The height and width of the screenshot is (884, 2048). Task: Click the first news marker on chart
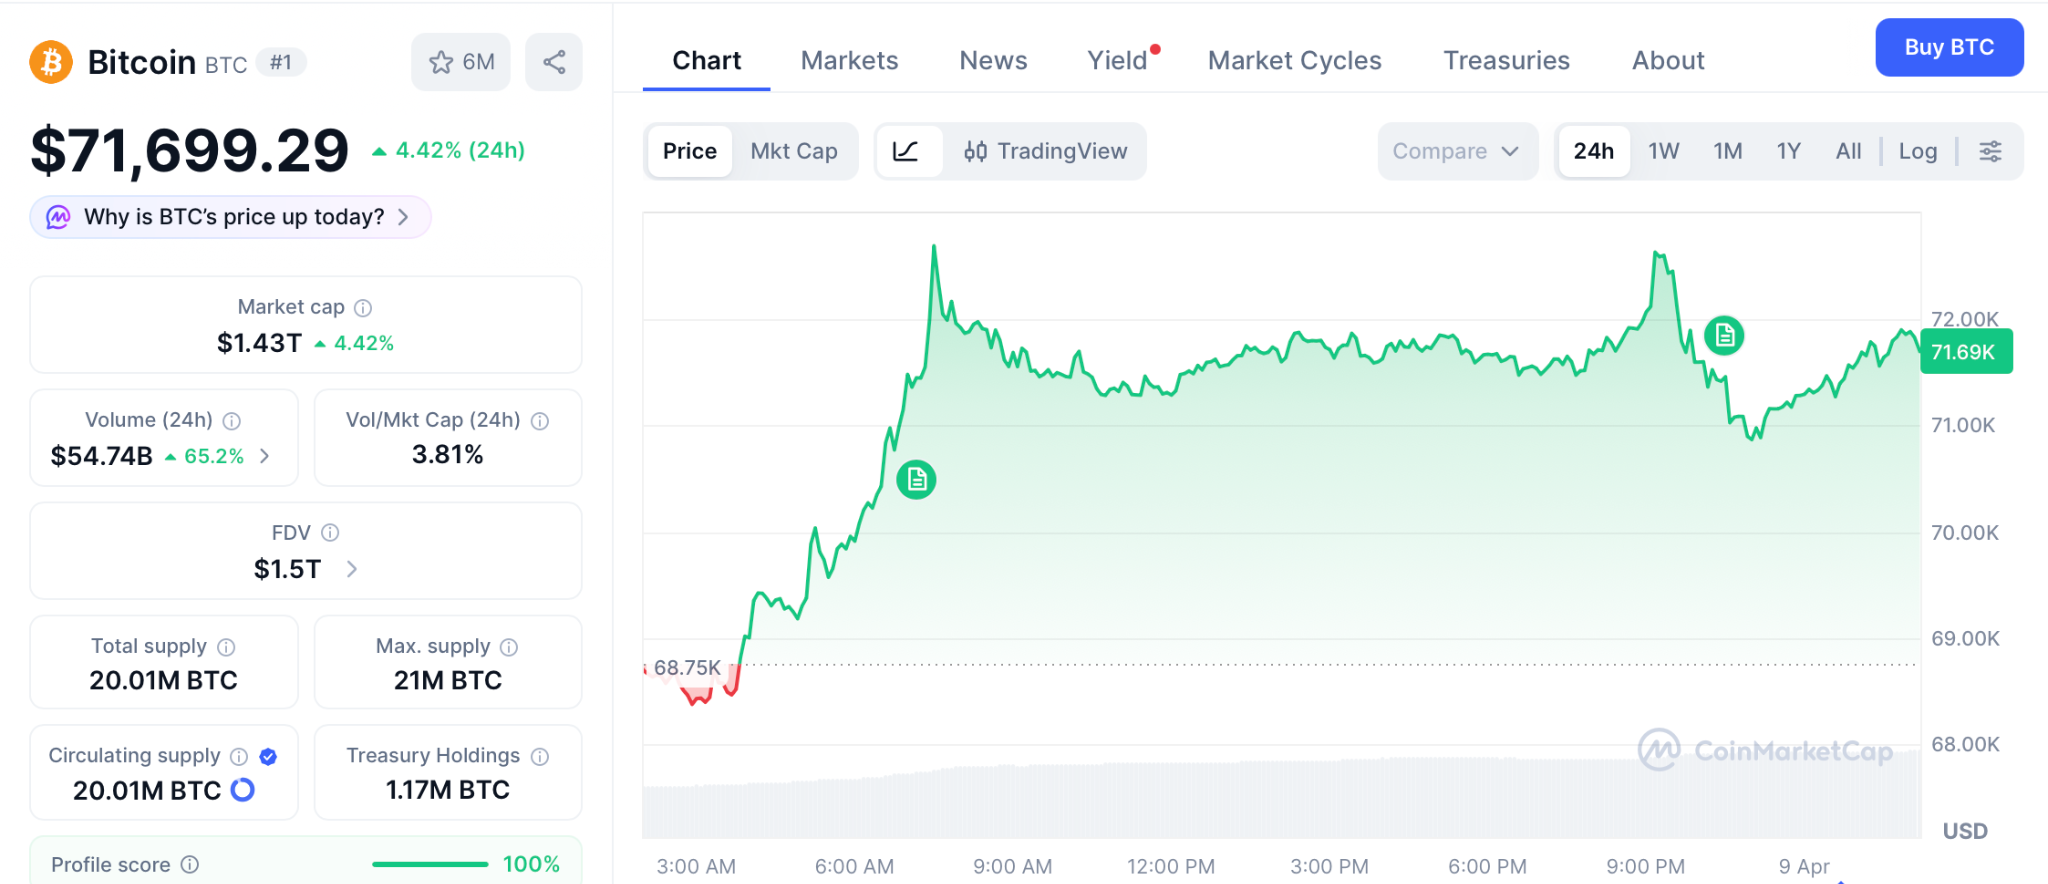tap(916, 480)
